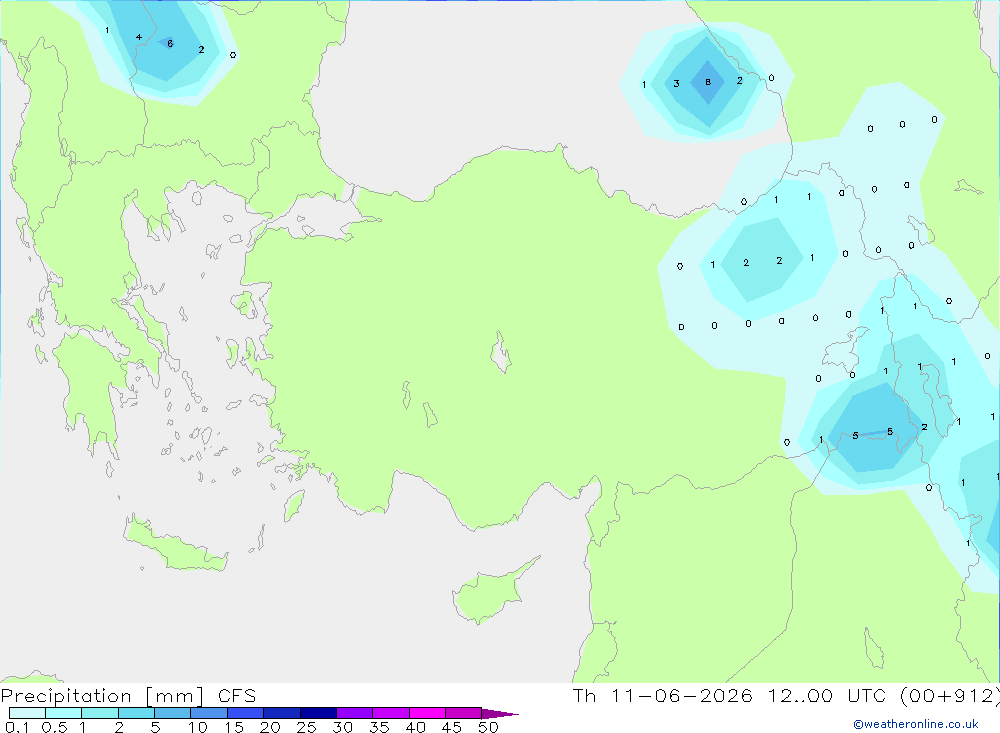
Task: Click the '0.5' legend scale label
Action: pyautogui.click(x=54, y=727)
